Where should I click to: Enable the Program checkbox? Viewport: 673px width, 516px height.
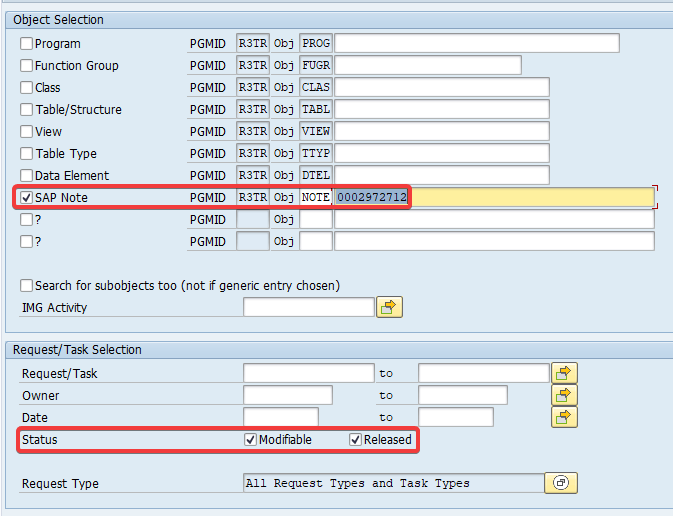pos(27,44)
